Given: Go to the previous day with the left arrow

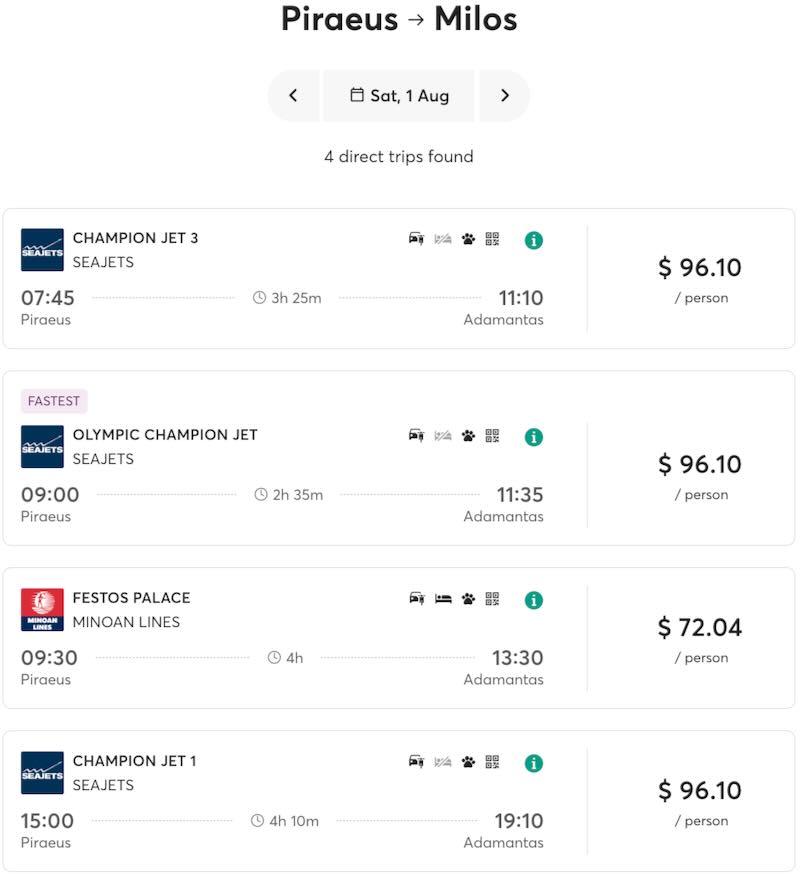Looking at the screenshot, I should pyautogui.click(x=293, y=95).
